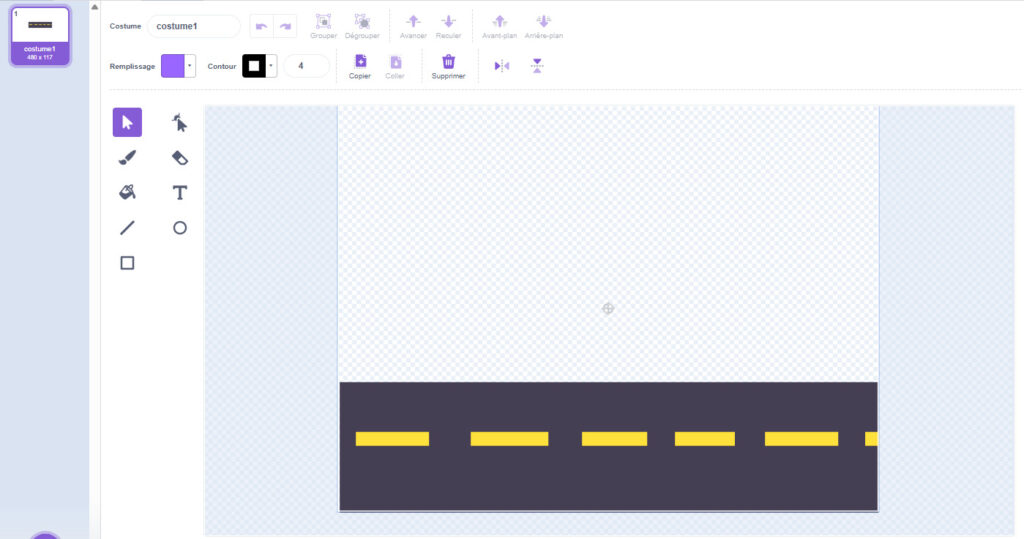Click the outline width number field
1024x539 pixels.
(x=306, y=66)
